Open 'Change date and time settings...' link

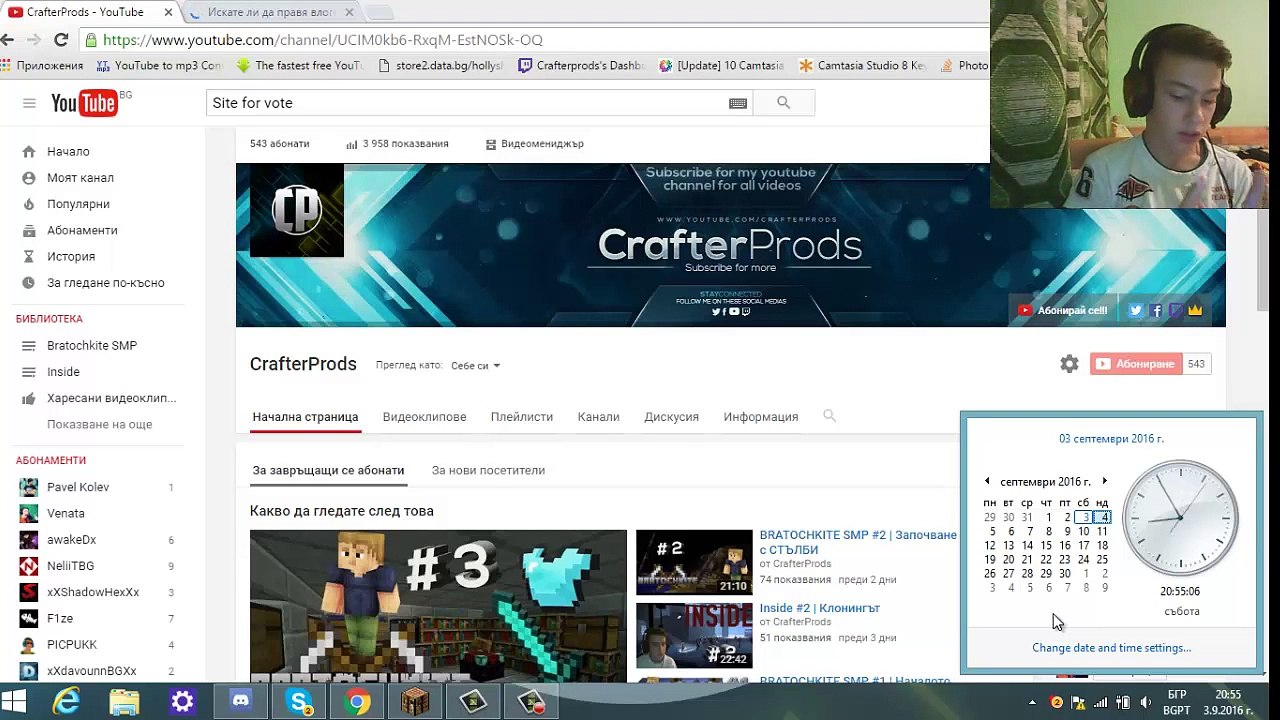click(1111, 648)
